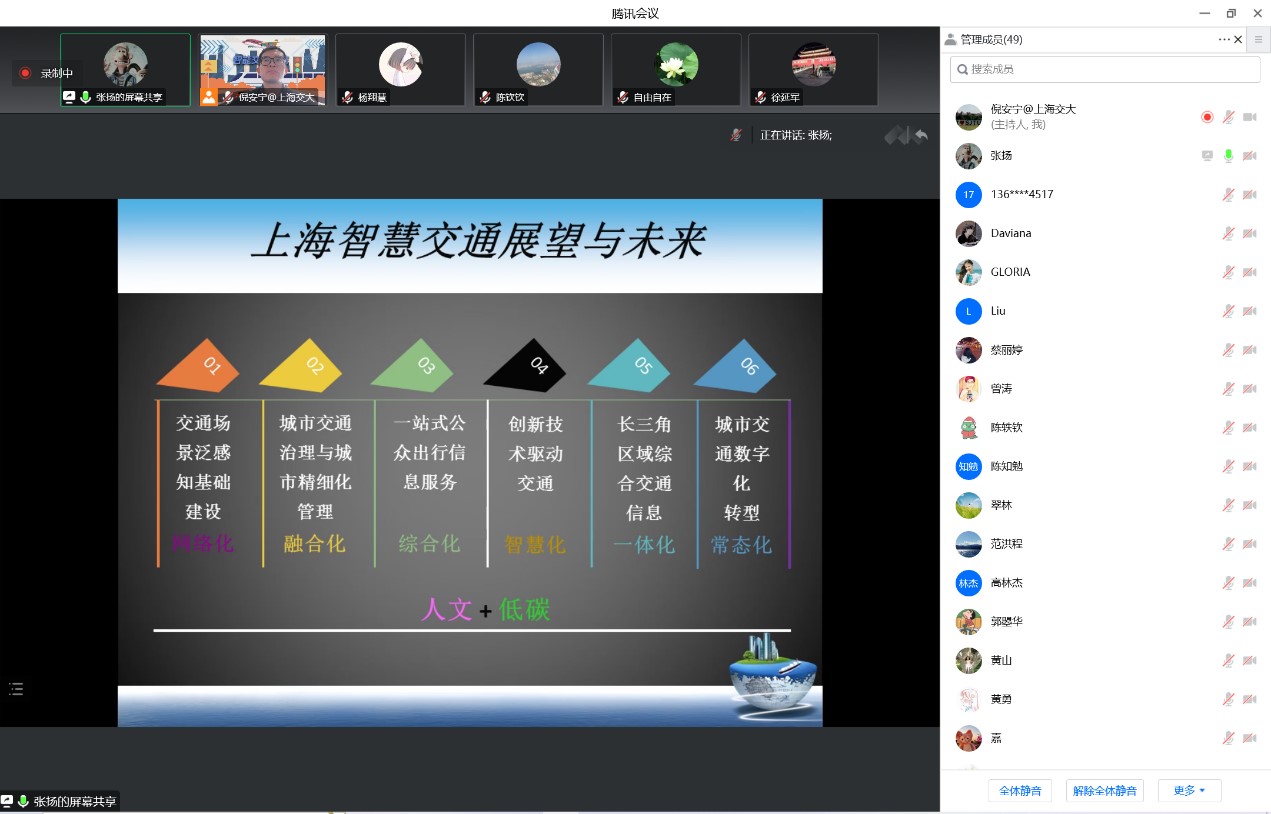Unmute GLORIA via her microphone icon
This screenshot has height=814, width=1271.
click(x=1227, y=272)
